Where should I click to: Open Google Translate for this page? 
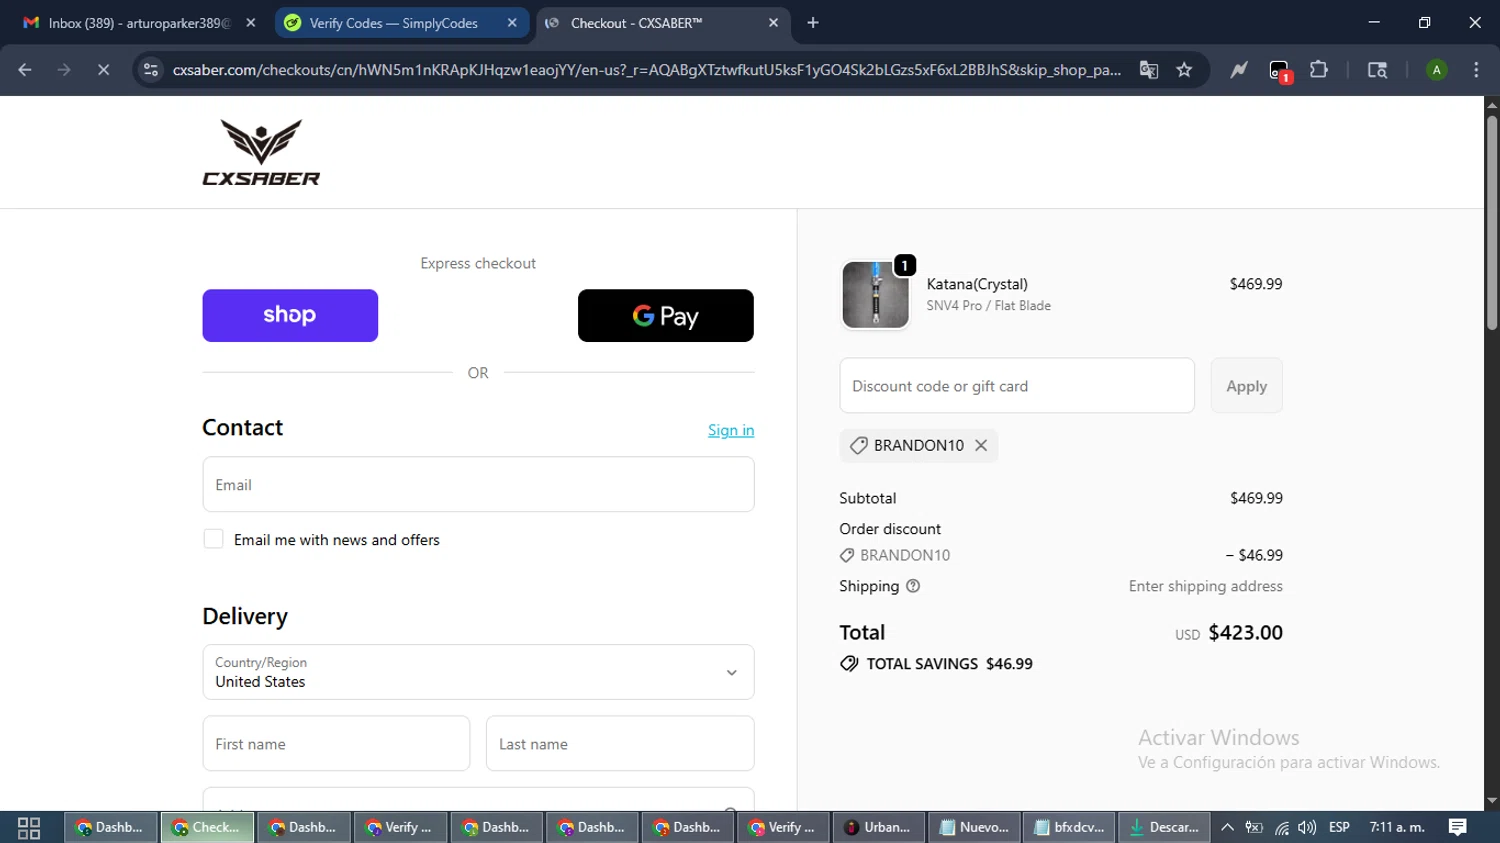pos(1148,70)
